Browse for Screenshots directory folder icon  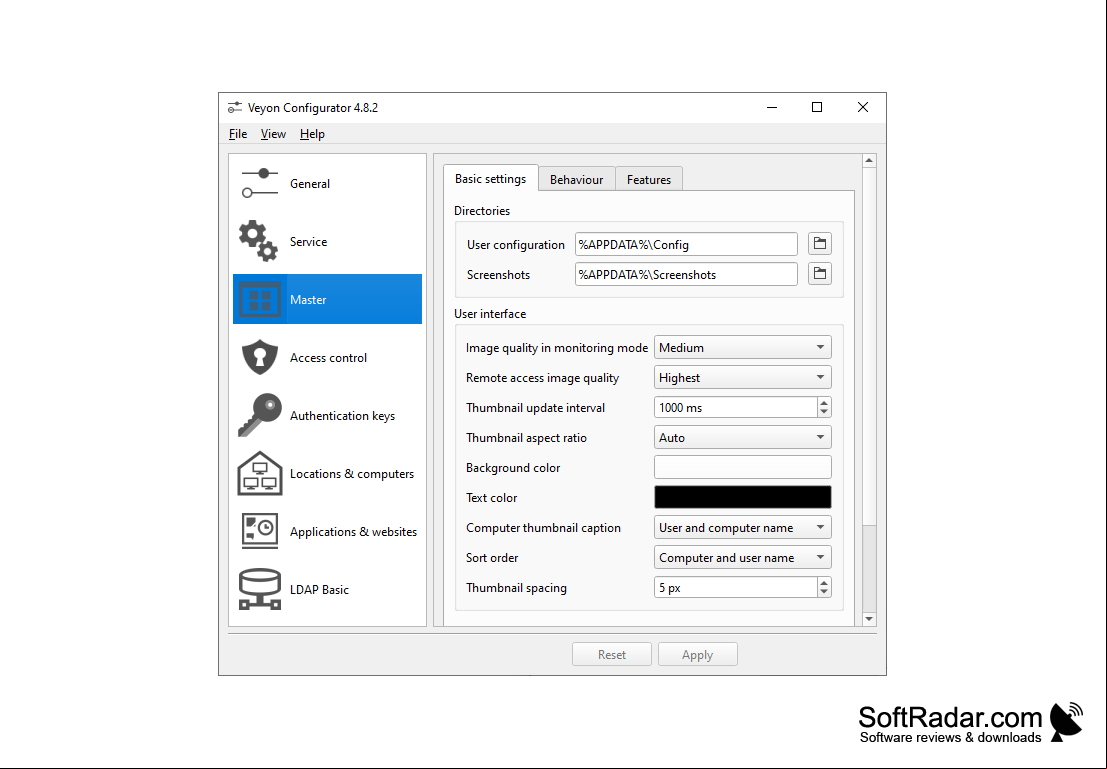[x=820, y=274]
